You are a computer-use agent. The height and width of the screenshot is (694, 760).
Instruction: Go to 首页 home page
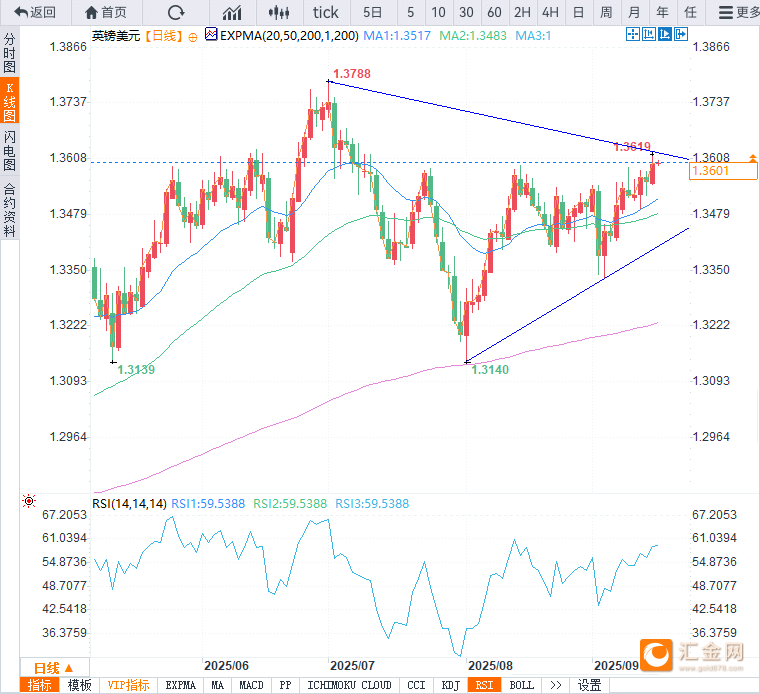click(106, 13)
